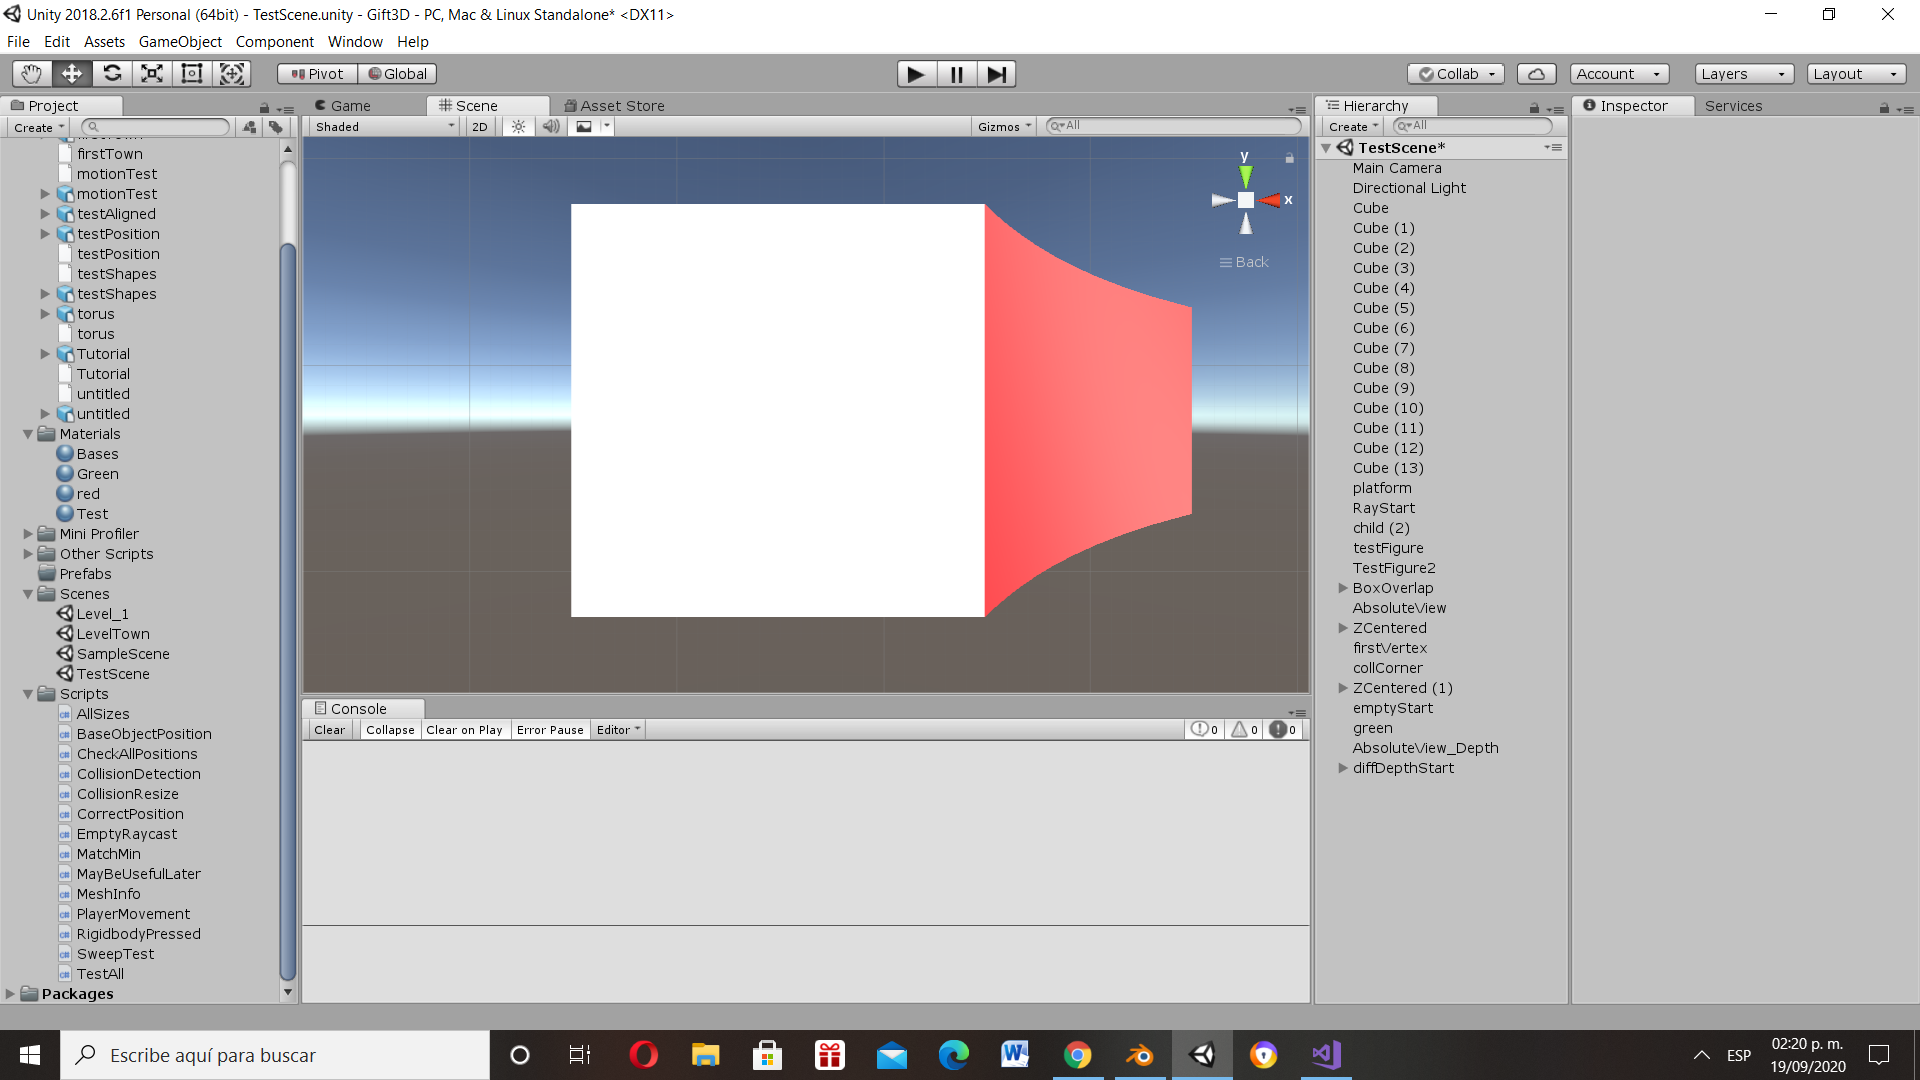Select the Rotate tool
Viewport: 1920px width, 1080px height.
112,73
